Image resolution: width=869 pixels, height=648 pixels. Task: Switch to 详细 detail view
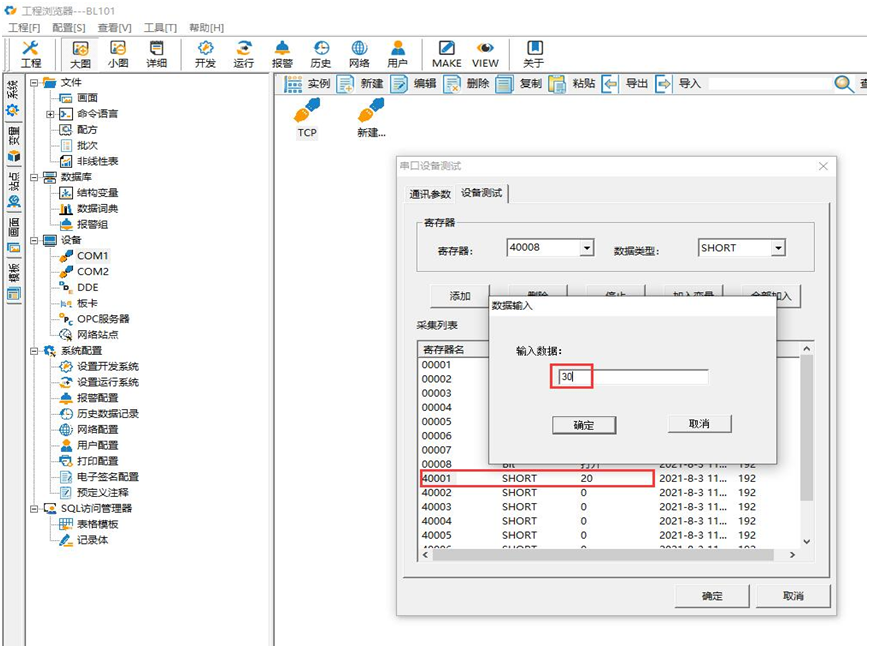click(156, 54)
